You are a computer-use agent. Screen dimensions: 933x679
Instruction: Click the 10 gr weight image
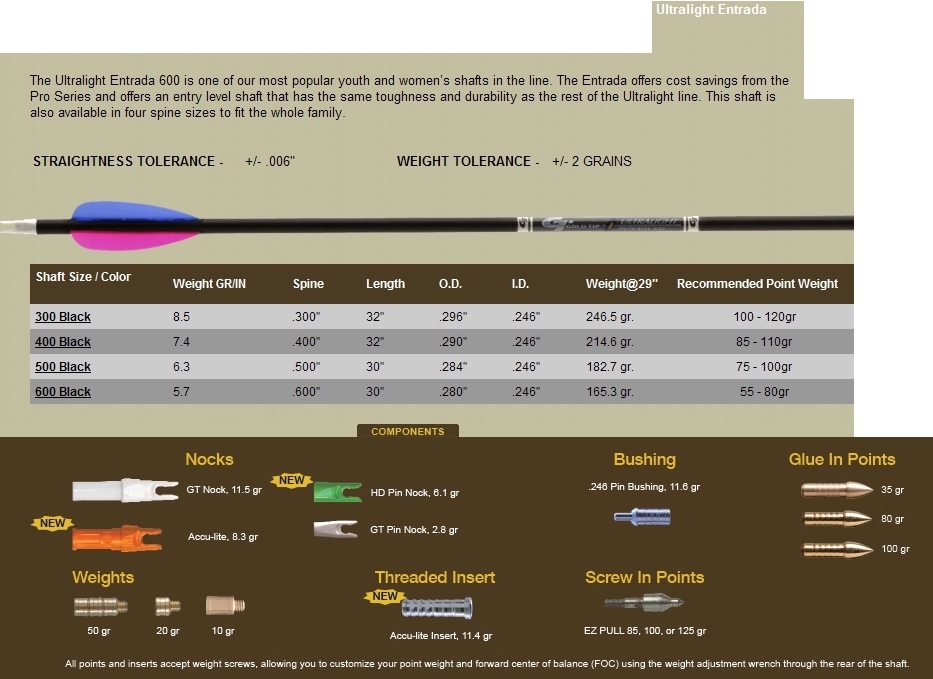pos(226,605)
